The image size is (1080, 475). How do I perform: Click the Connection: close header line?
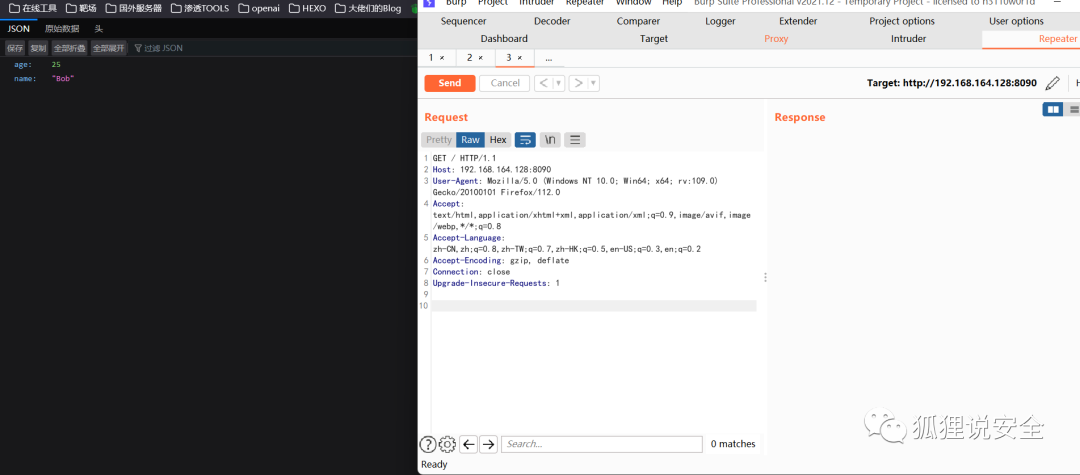[x=471, y=272]
